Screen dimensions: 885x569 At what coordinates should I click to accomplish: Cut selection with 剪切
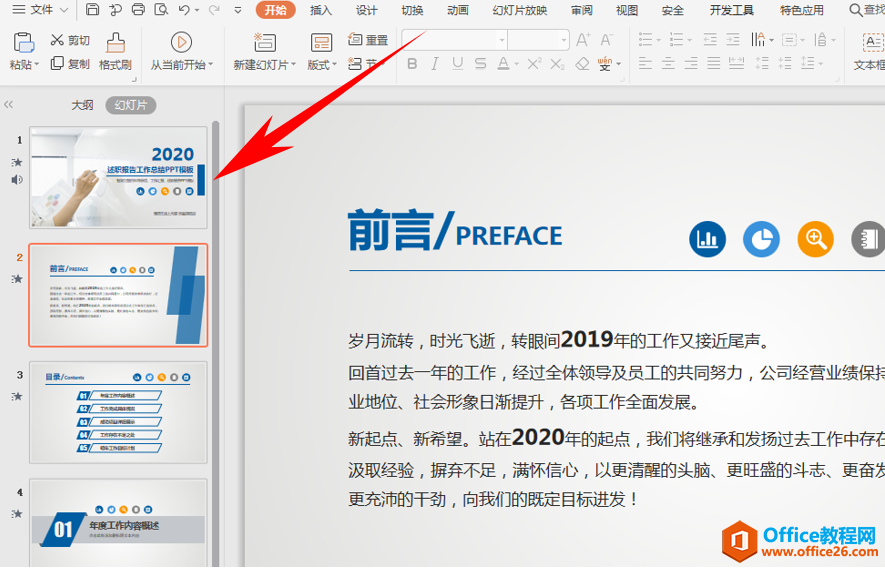(x=70, y=40)
